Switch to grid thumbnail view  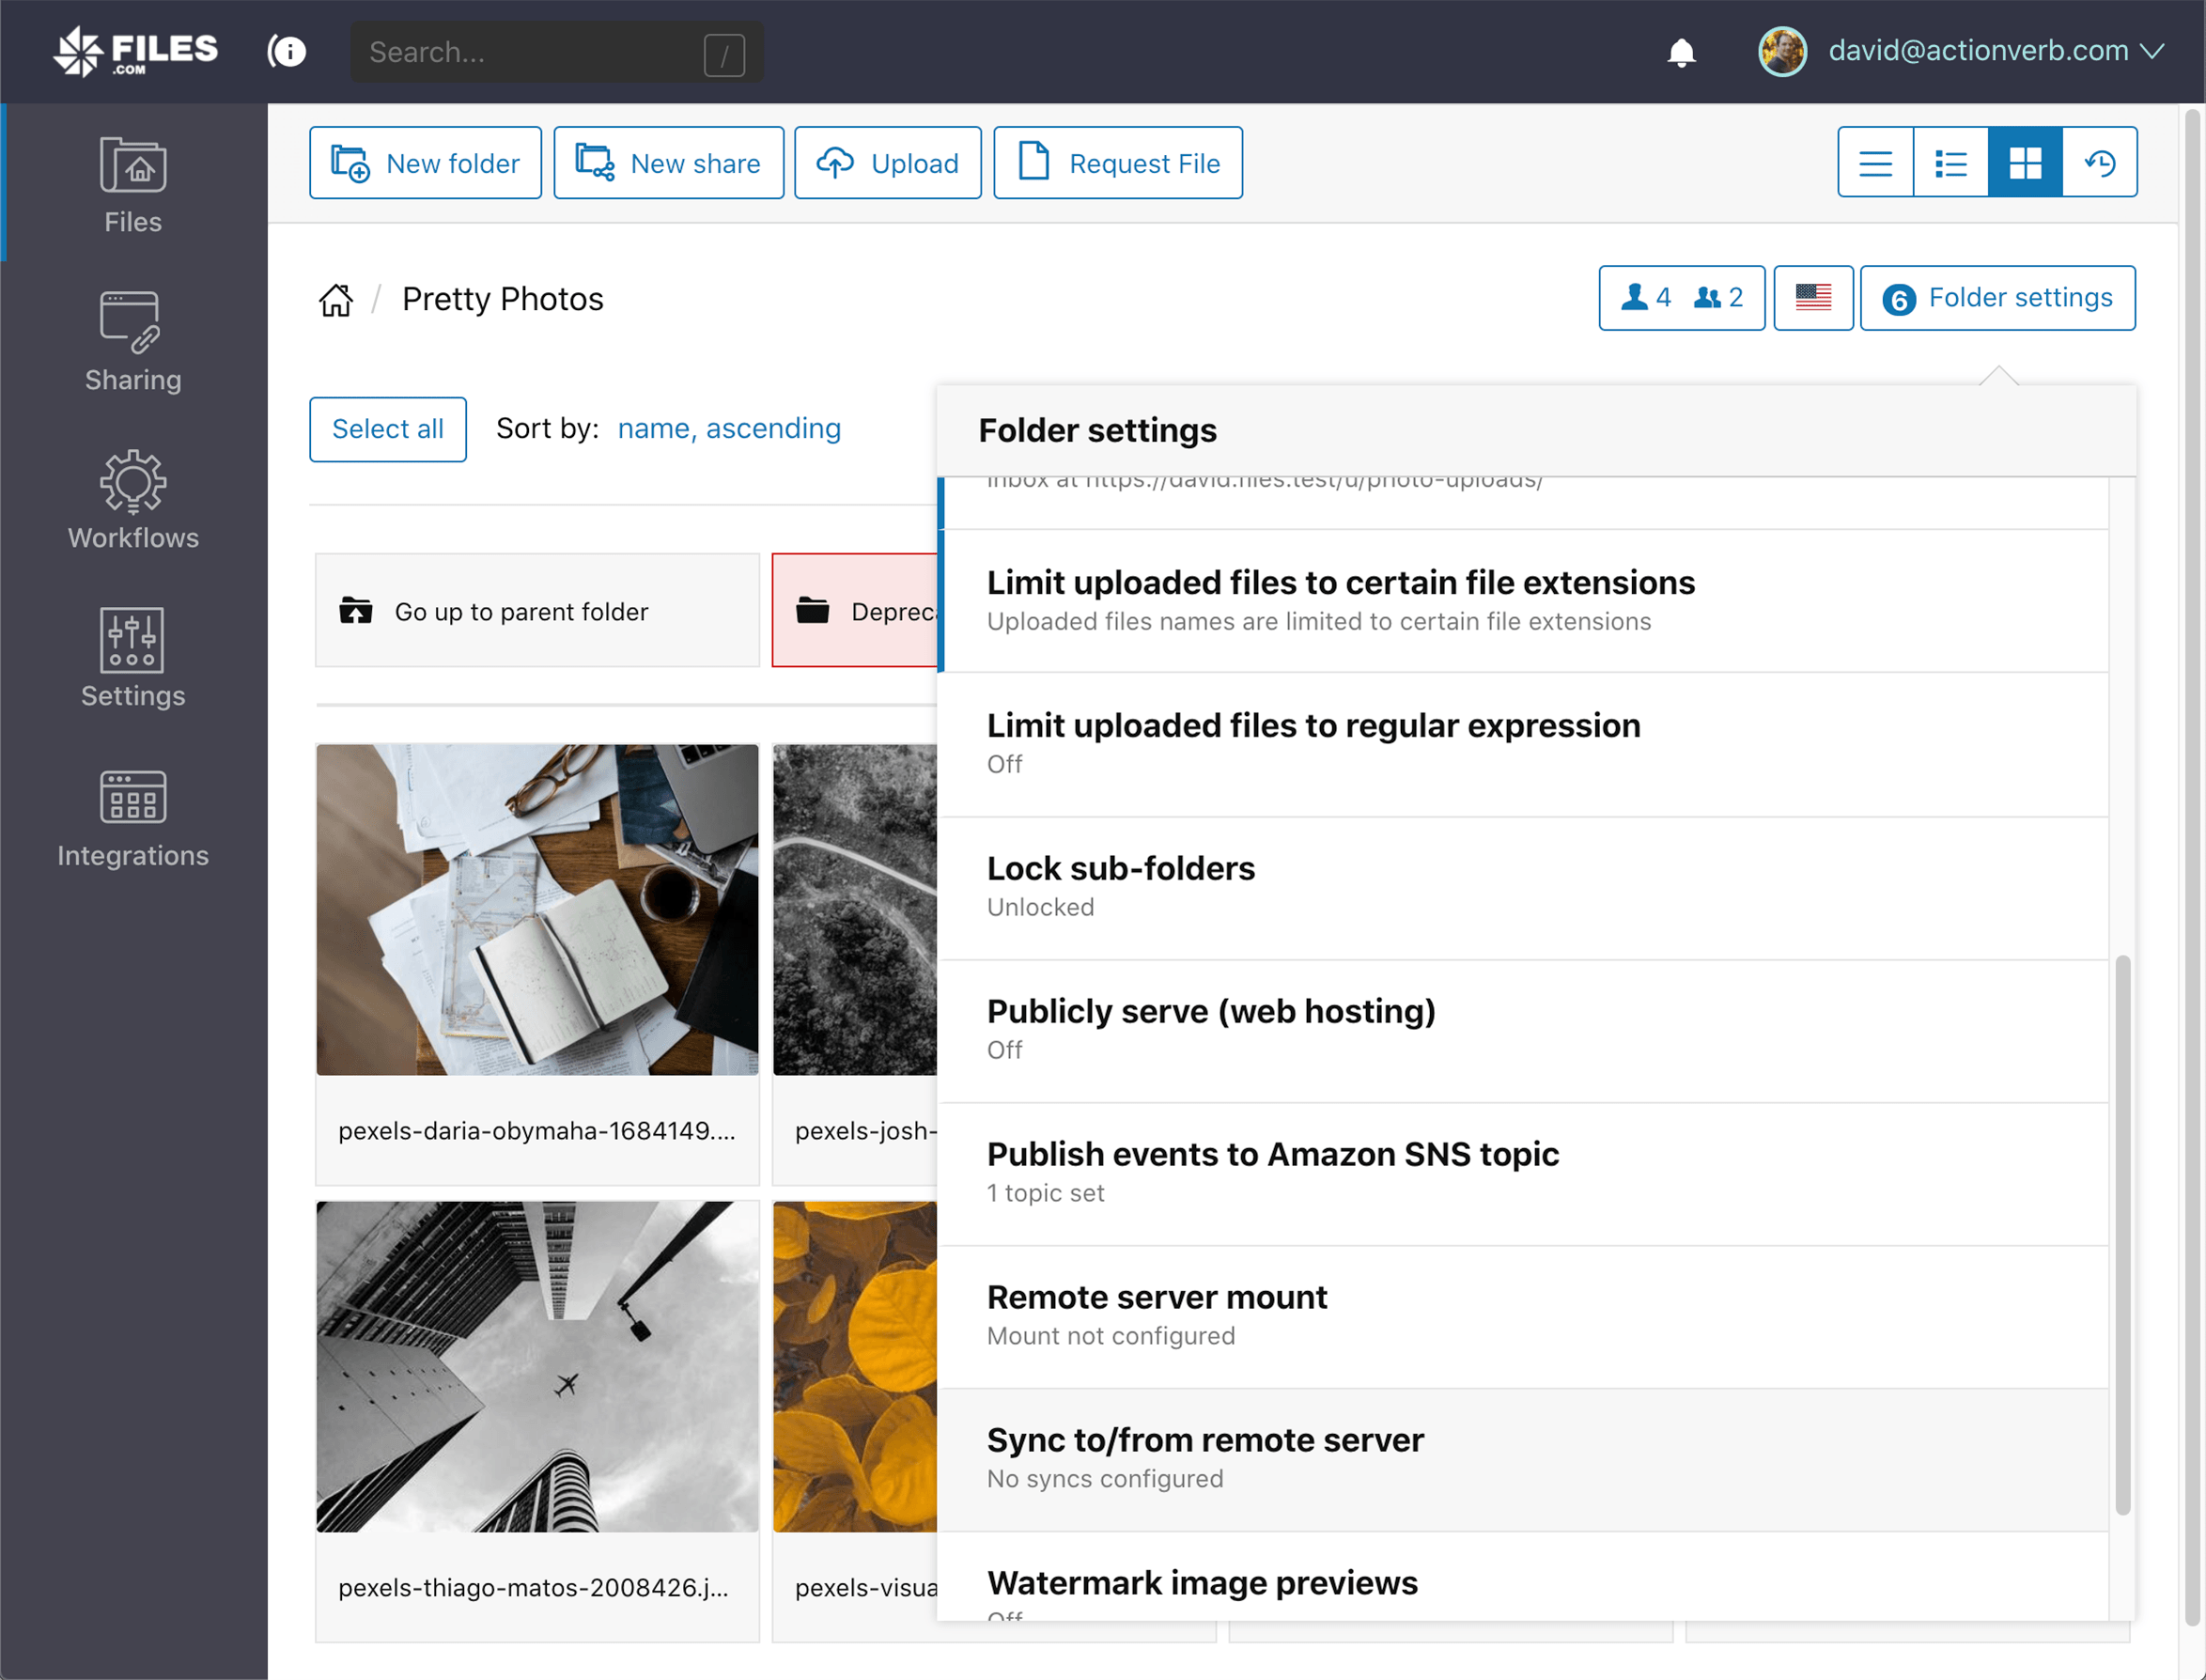[2025, 163]
